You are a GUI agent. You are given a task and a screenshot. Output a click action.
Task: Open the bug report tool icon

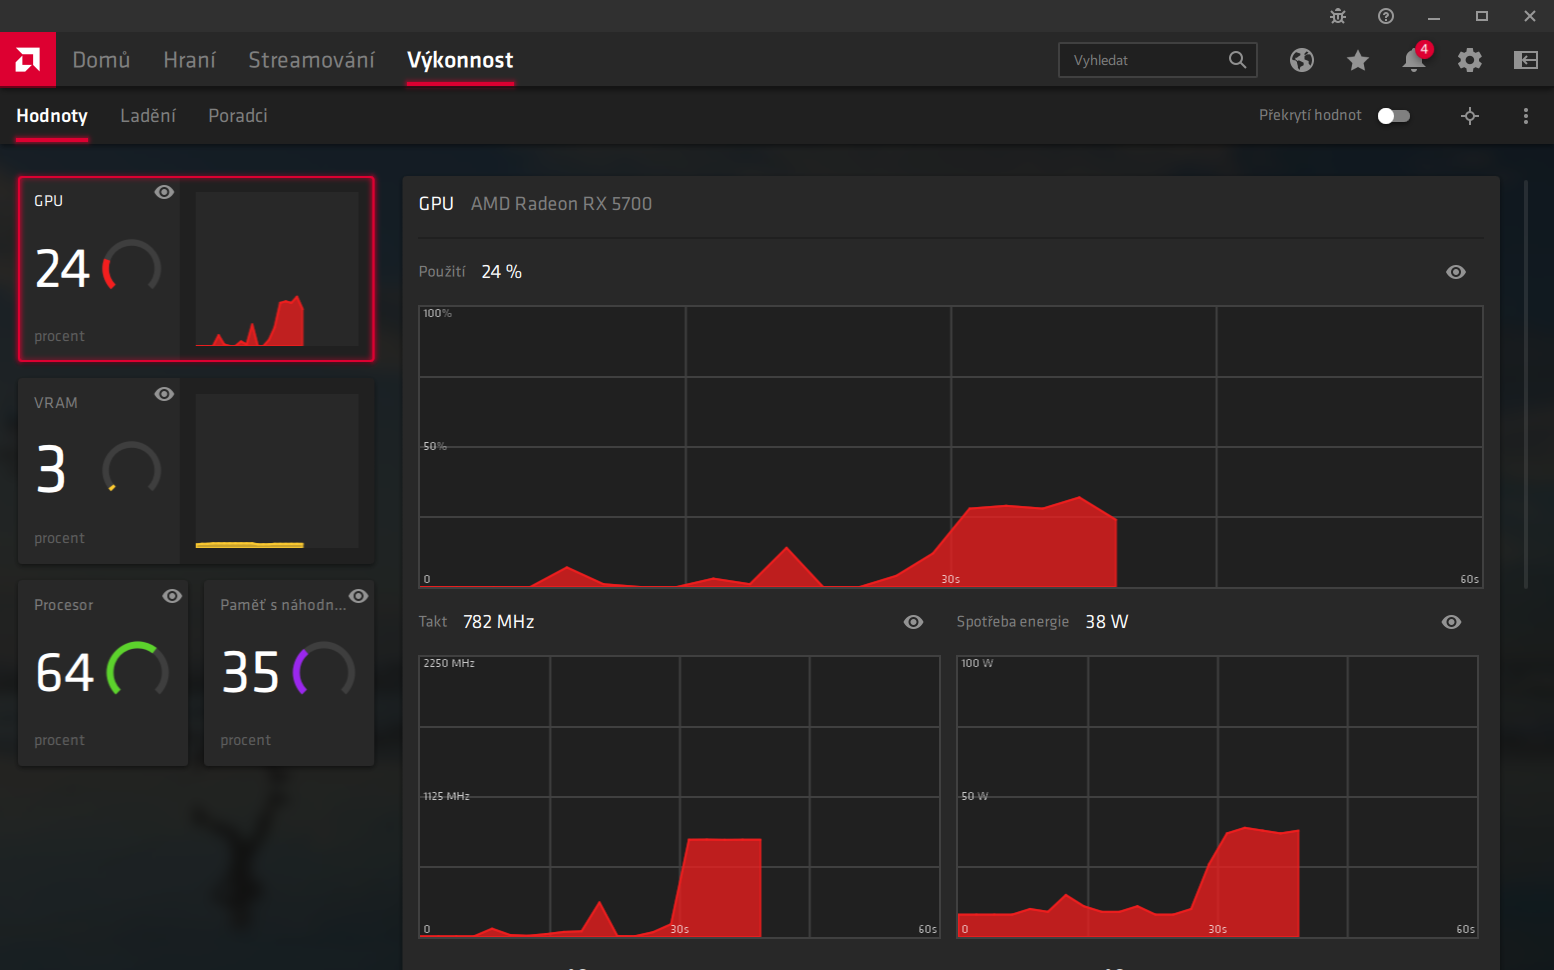coord(1338,16)
